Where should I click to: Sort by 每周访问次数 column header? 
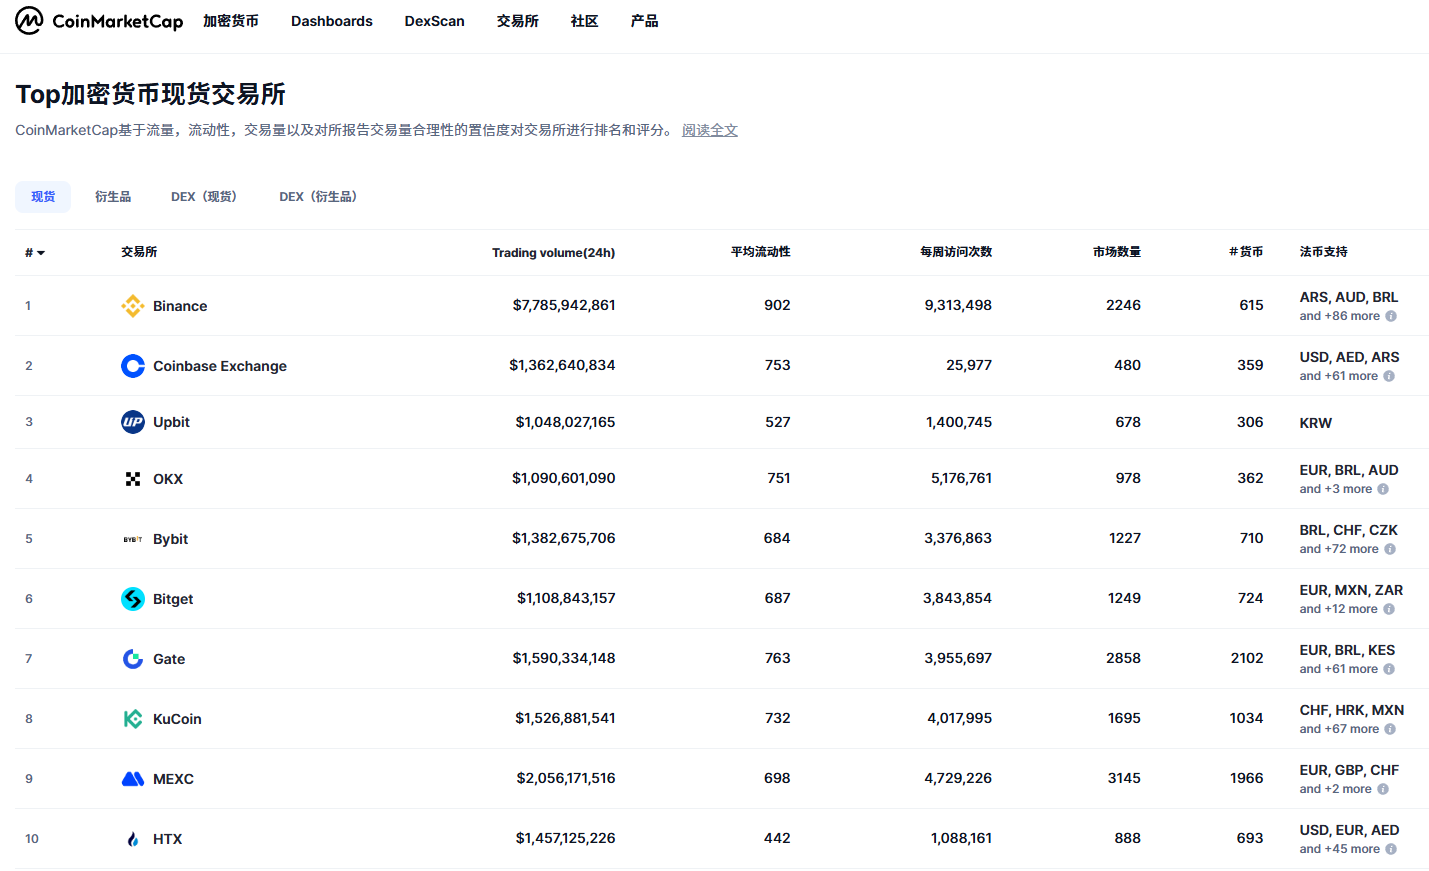coord(956,252)
